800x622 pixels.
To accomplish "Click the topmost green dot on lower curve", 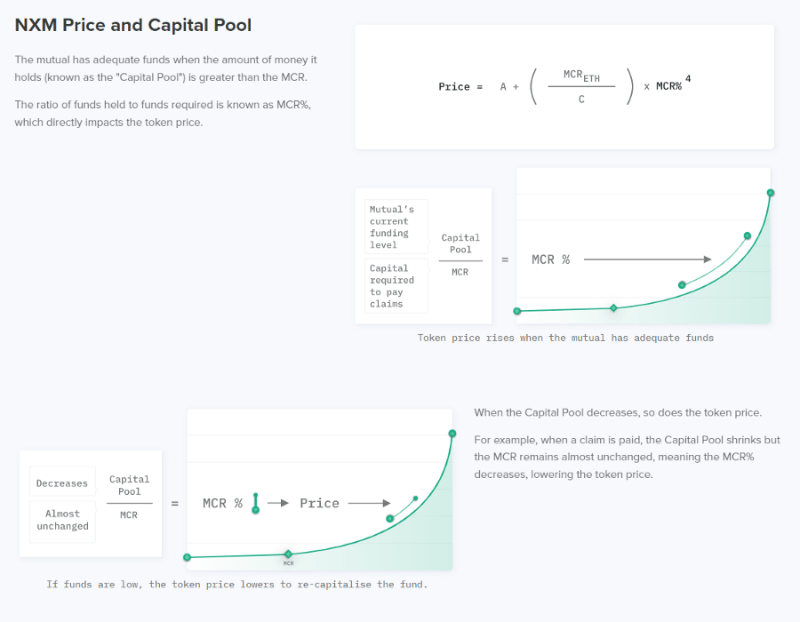I will click(452, 433).
